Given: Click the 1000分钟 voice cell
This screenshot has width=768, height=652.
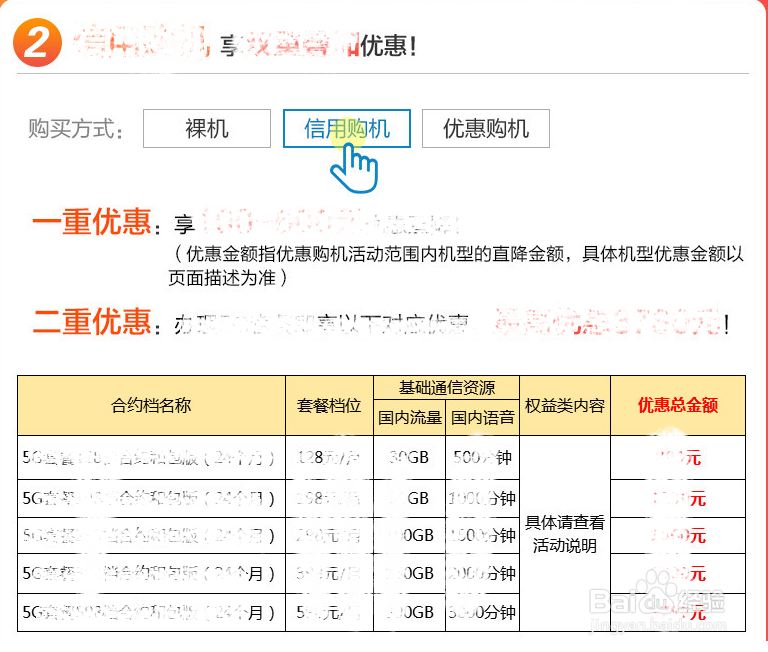Looking at the screenshot, I should click(x=482, y=499).
